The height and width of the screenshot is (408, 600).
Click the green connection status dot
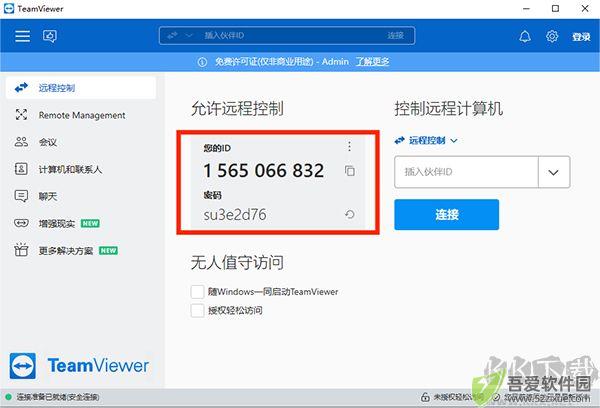pos(8,397)
